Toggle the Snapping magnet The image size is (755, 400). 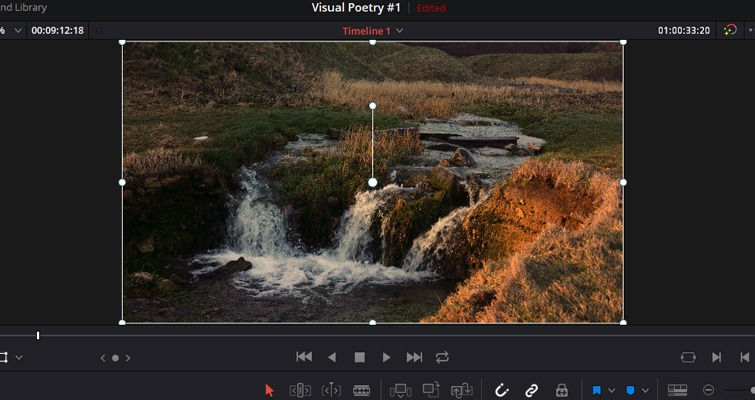pos(501,390)
